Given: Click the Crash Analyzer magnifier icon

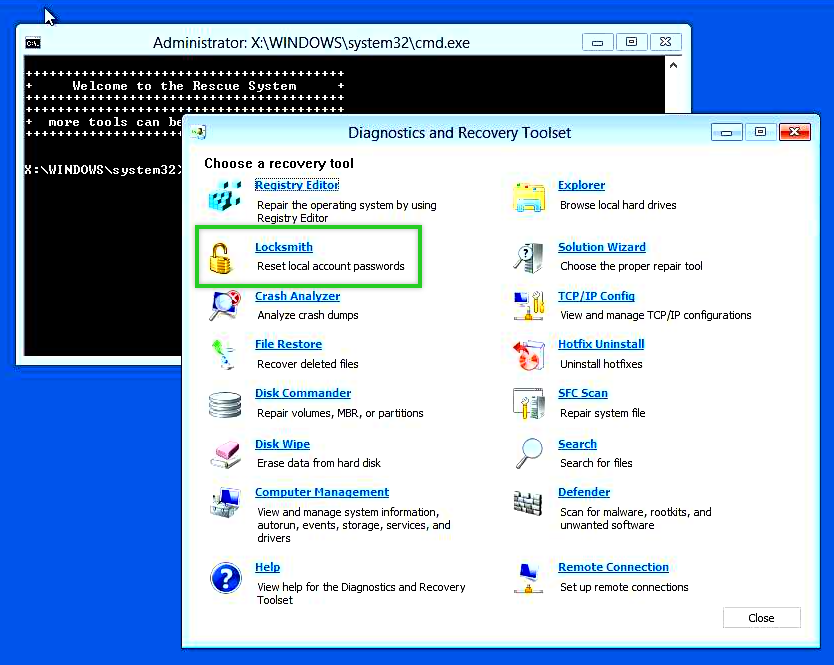Looking at the screenshot, I should [x=225, y=305].
